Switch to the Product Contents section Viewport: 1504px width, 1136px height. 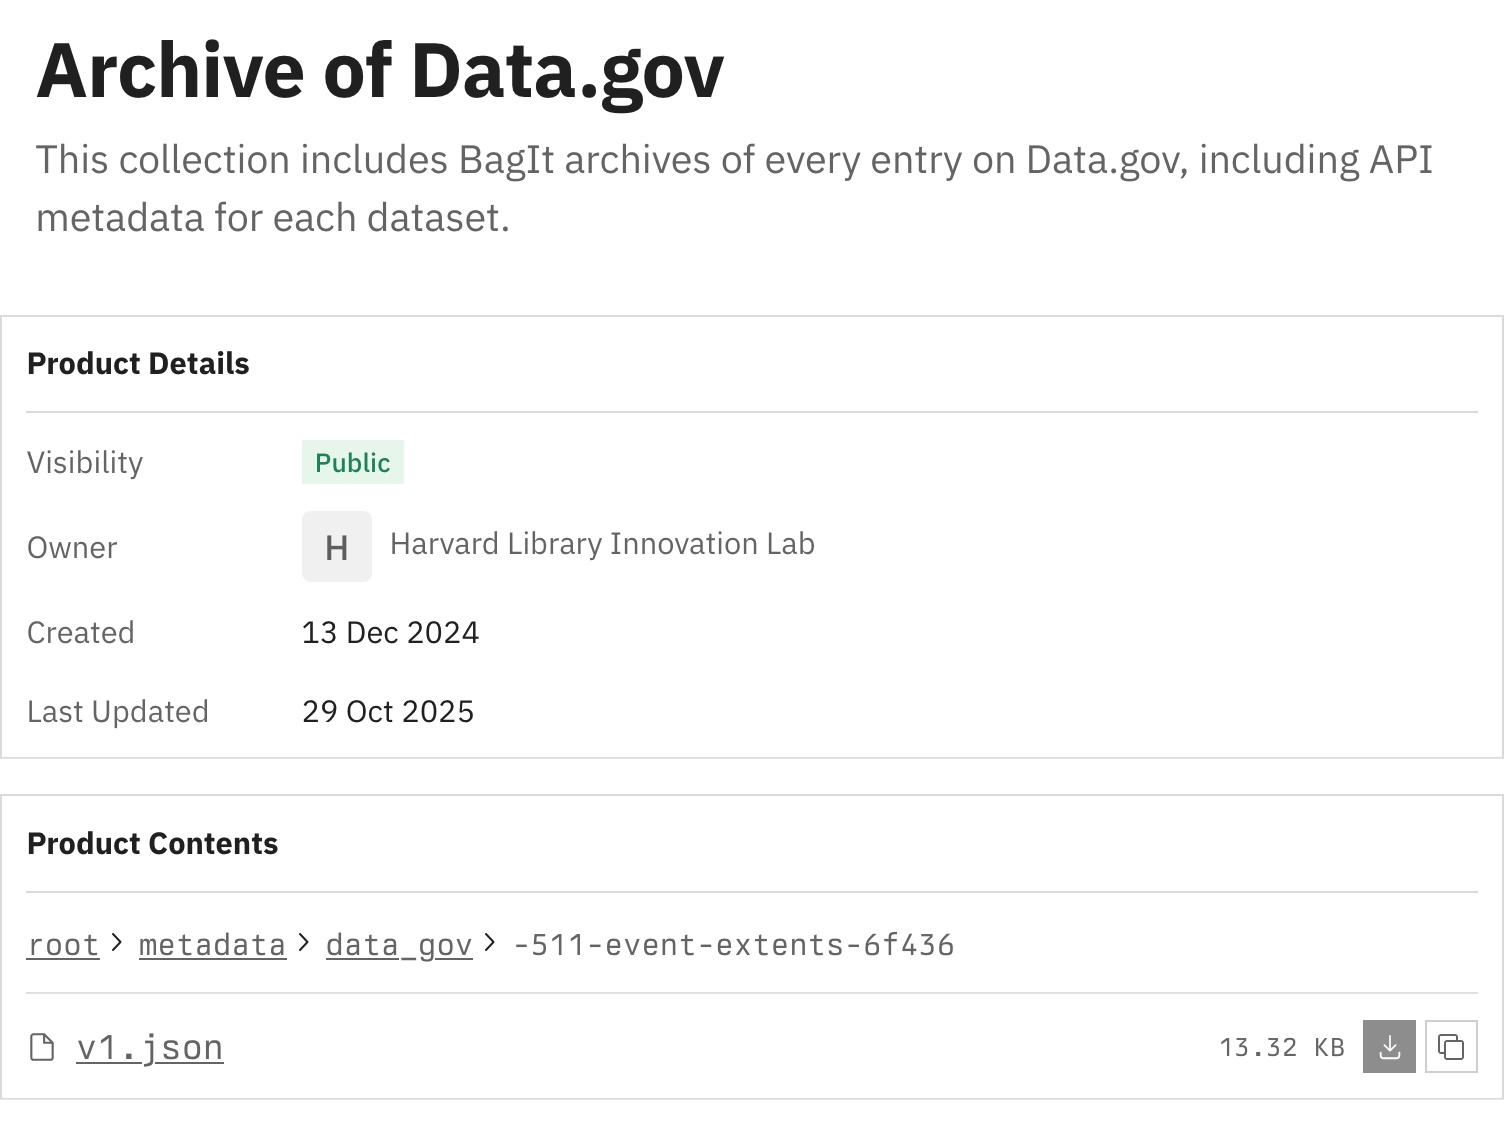152,843
